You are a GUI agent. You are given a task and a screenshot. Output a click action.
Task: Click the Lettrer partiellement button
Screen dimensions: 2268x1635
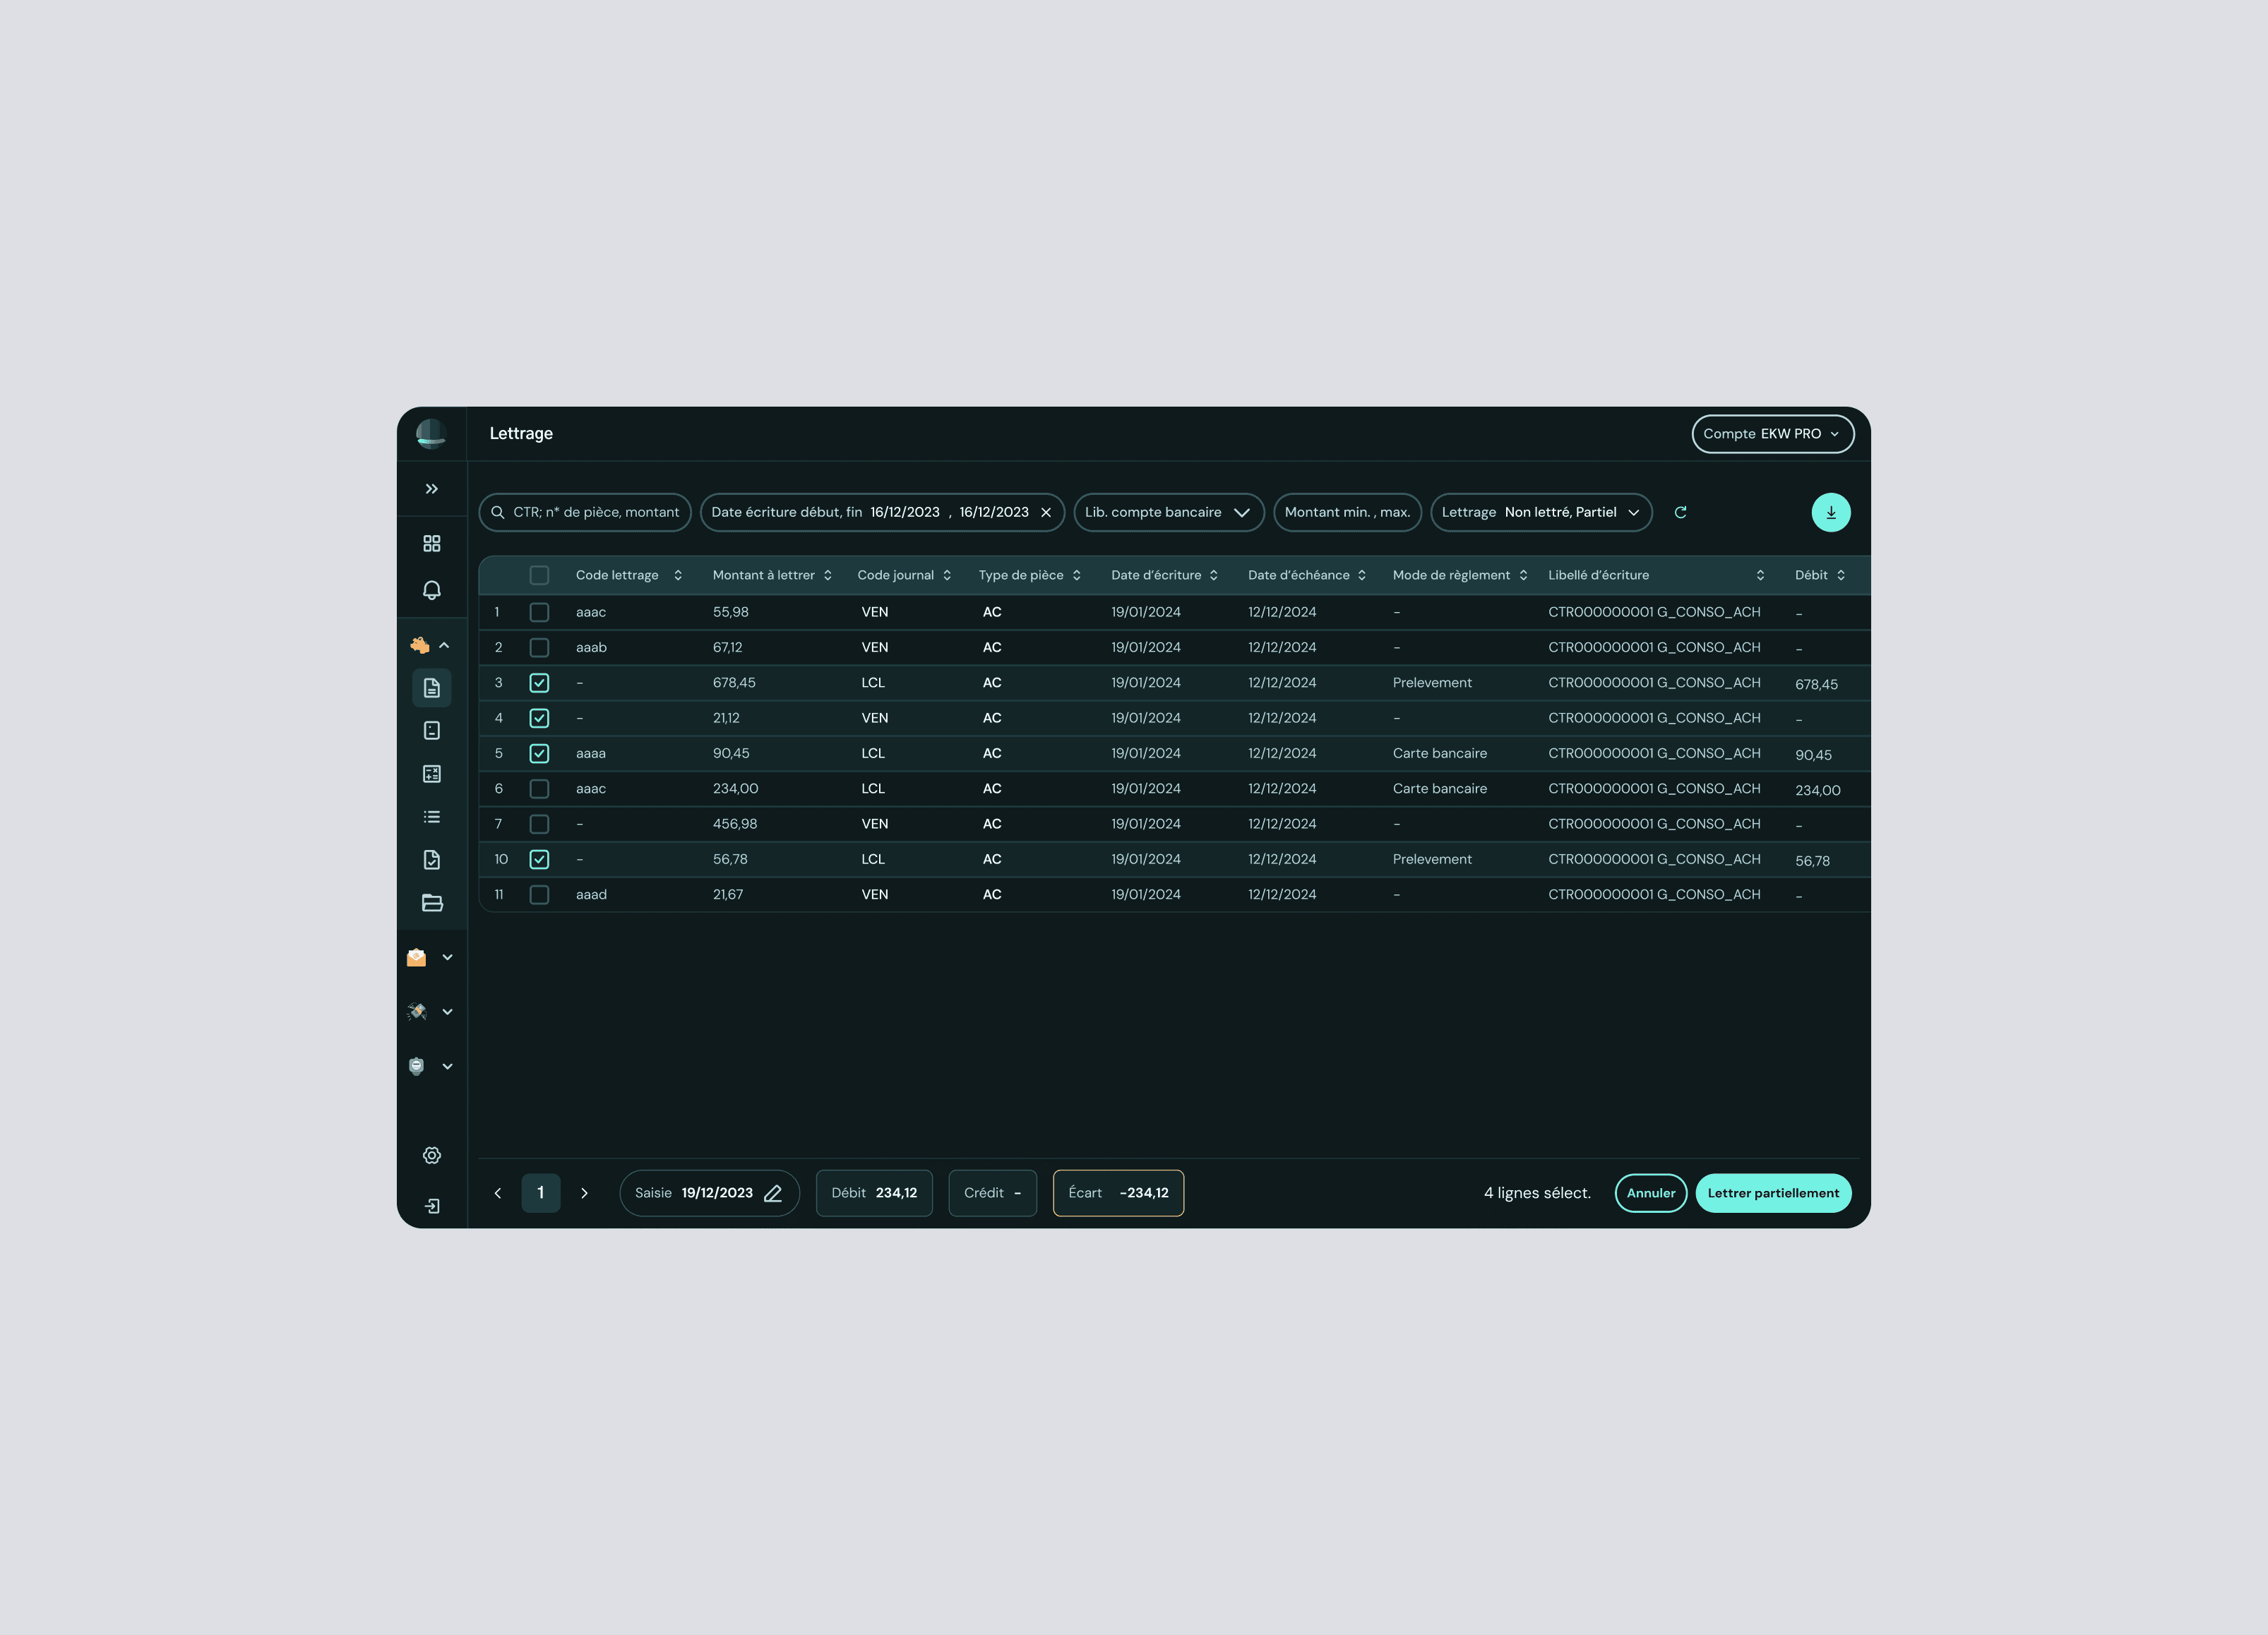(x=1772, y=1193)
